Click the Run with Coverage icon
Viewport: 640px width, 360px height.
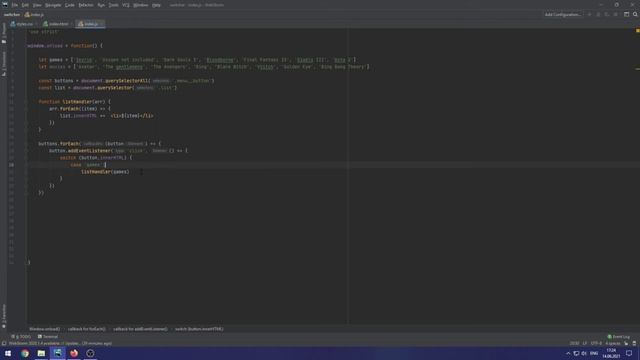pos(607,15)
